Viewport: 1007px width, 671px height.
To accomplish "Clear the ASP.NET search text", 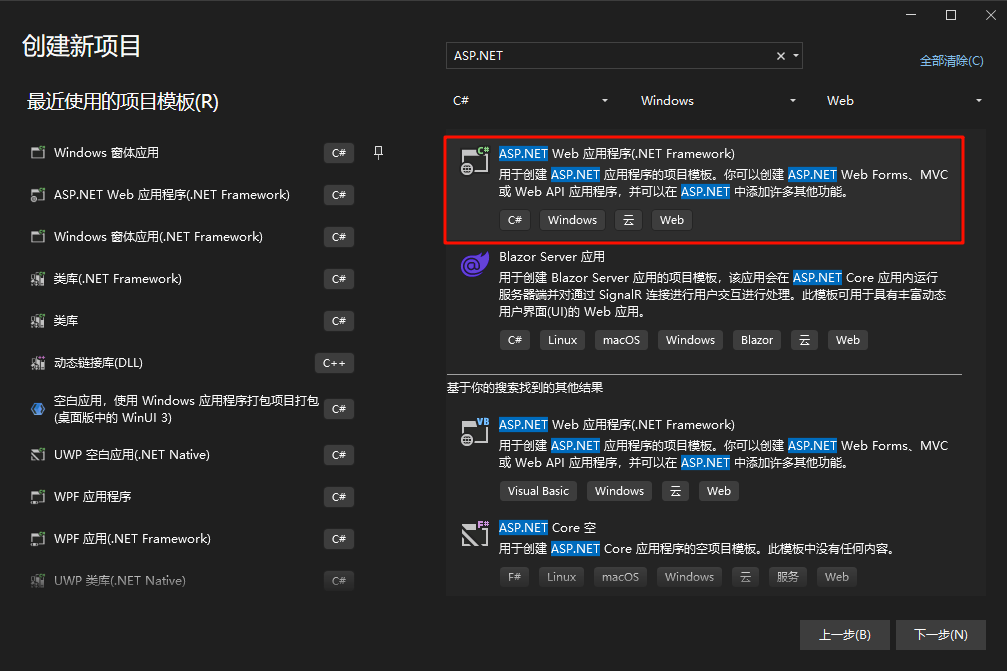I will (780, 56).
